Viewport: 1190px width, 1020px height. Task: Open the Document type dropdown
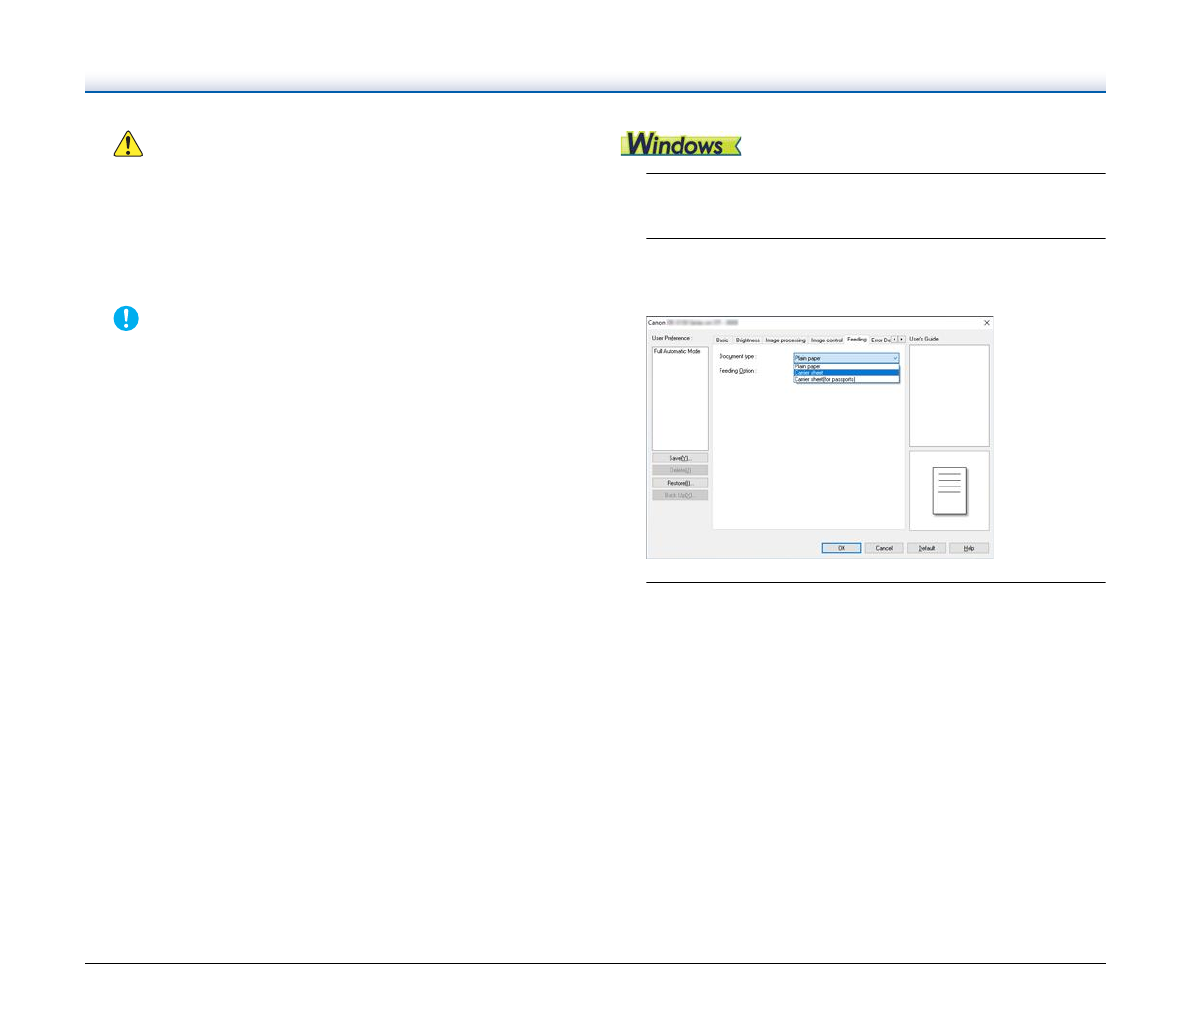[x=846, y=357]
